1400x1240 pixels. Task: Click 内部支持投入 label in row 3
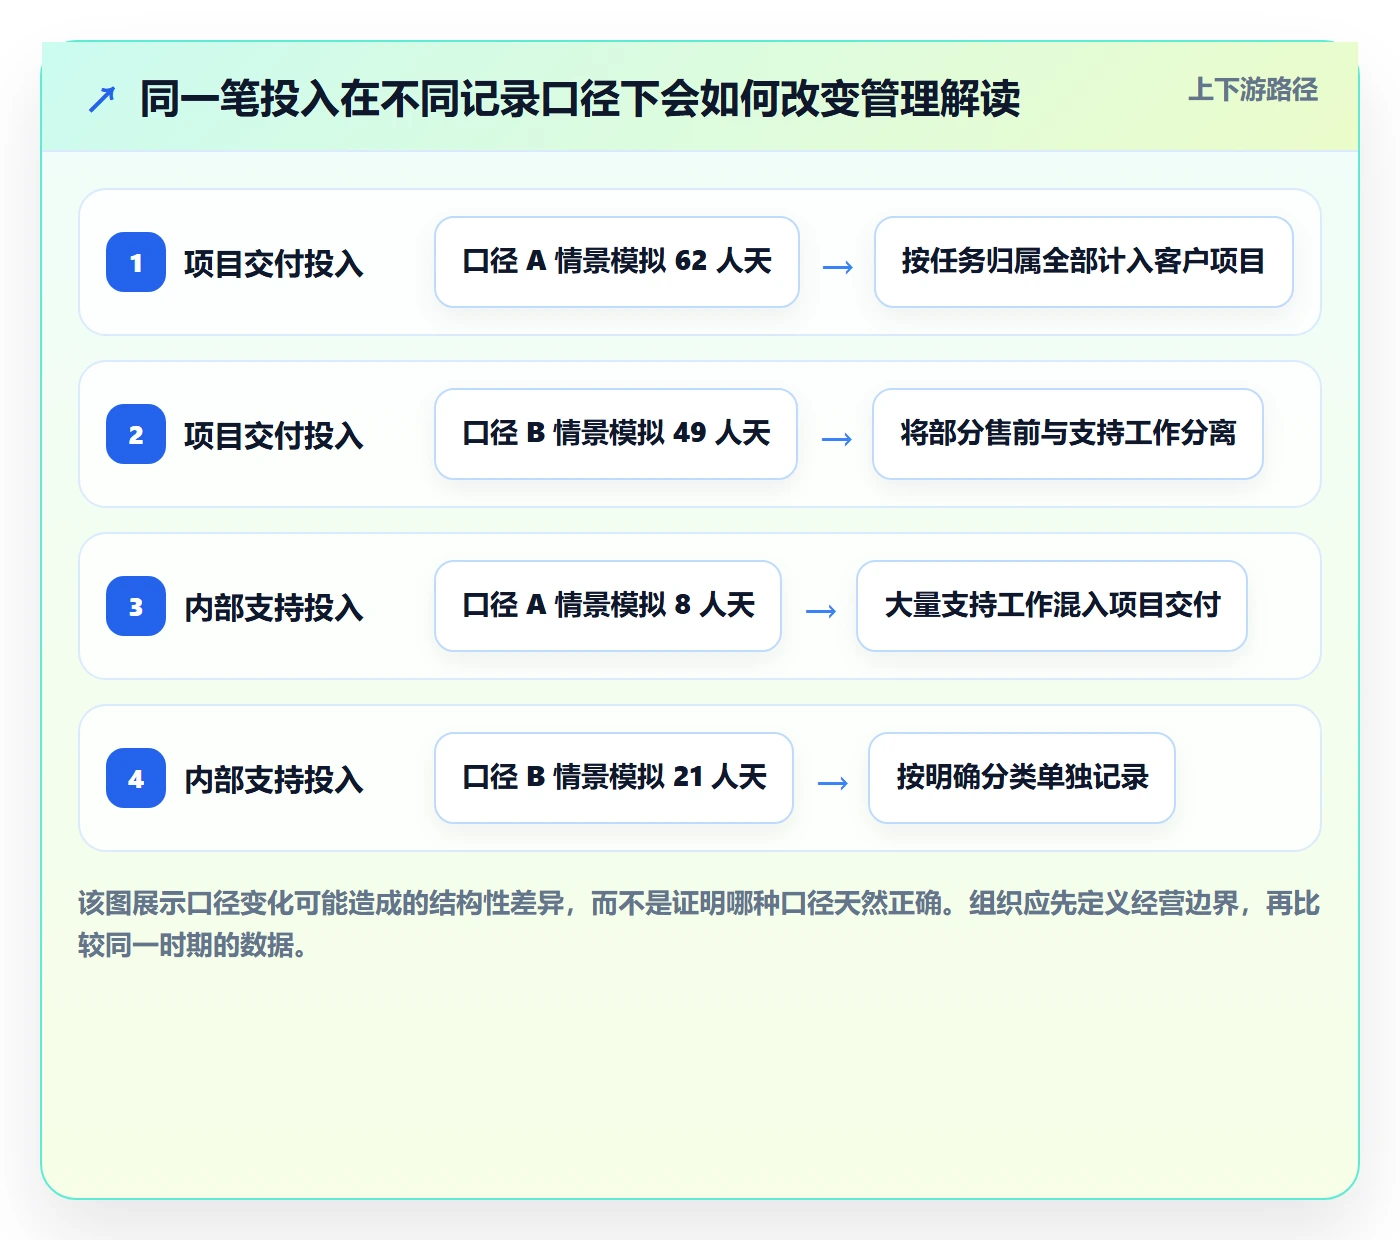(274, 608)
